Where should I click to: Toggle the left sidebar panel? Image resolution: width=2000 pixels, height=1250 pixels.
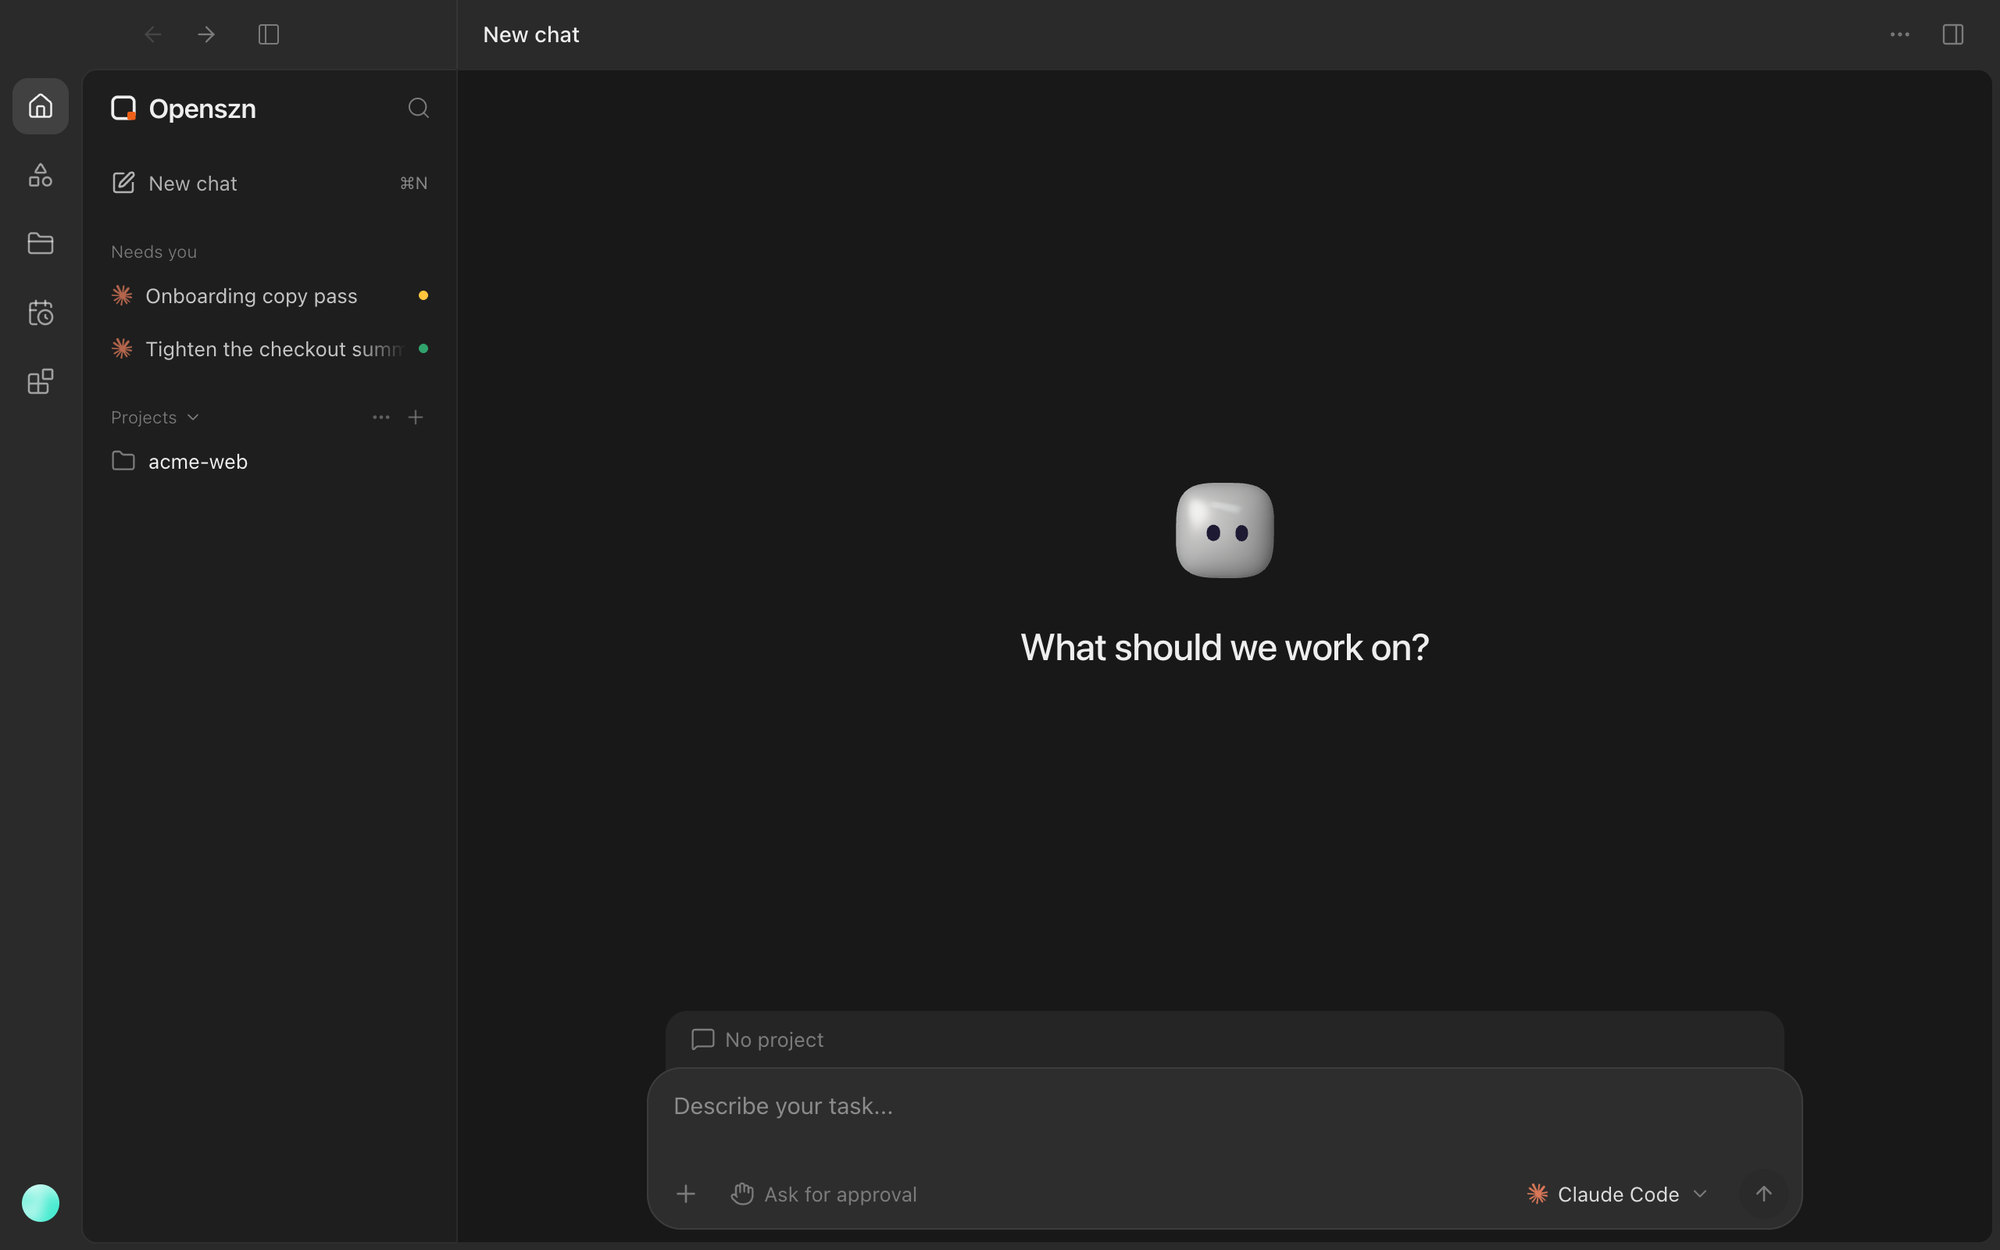[268, 35]
